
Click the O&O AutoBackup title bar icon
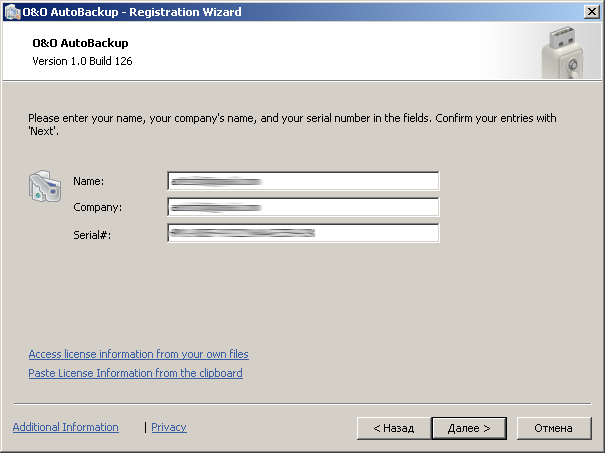point(13,11)
